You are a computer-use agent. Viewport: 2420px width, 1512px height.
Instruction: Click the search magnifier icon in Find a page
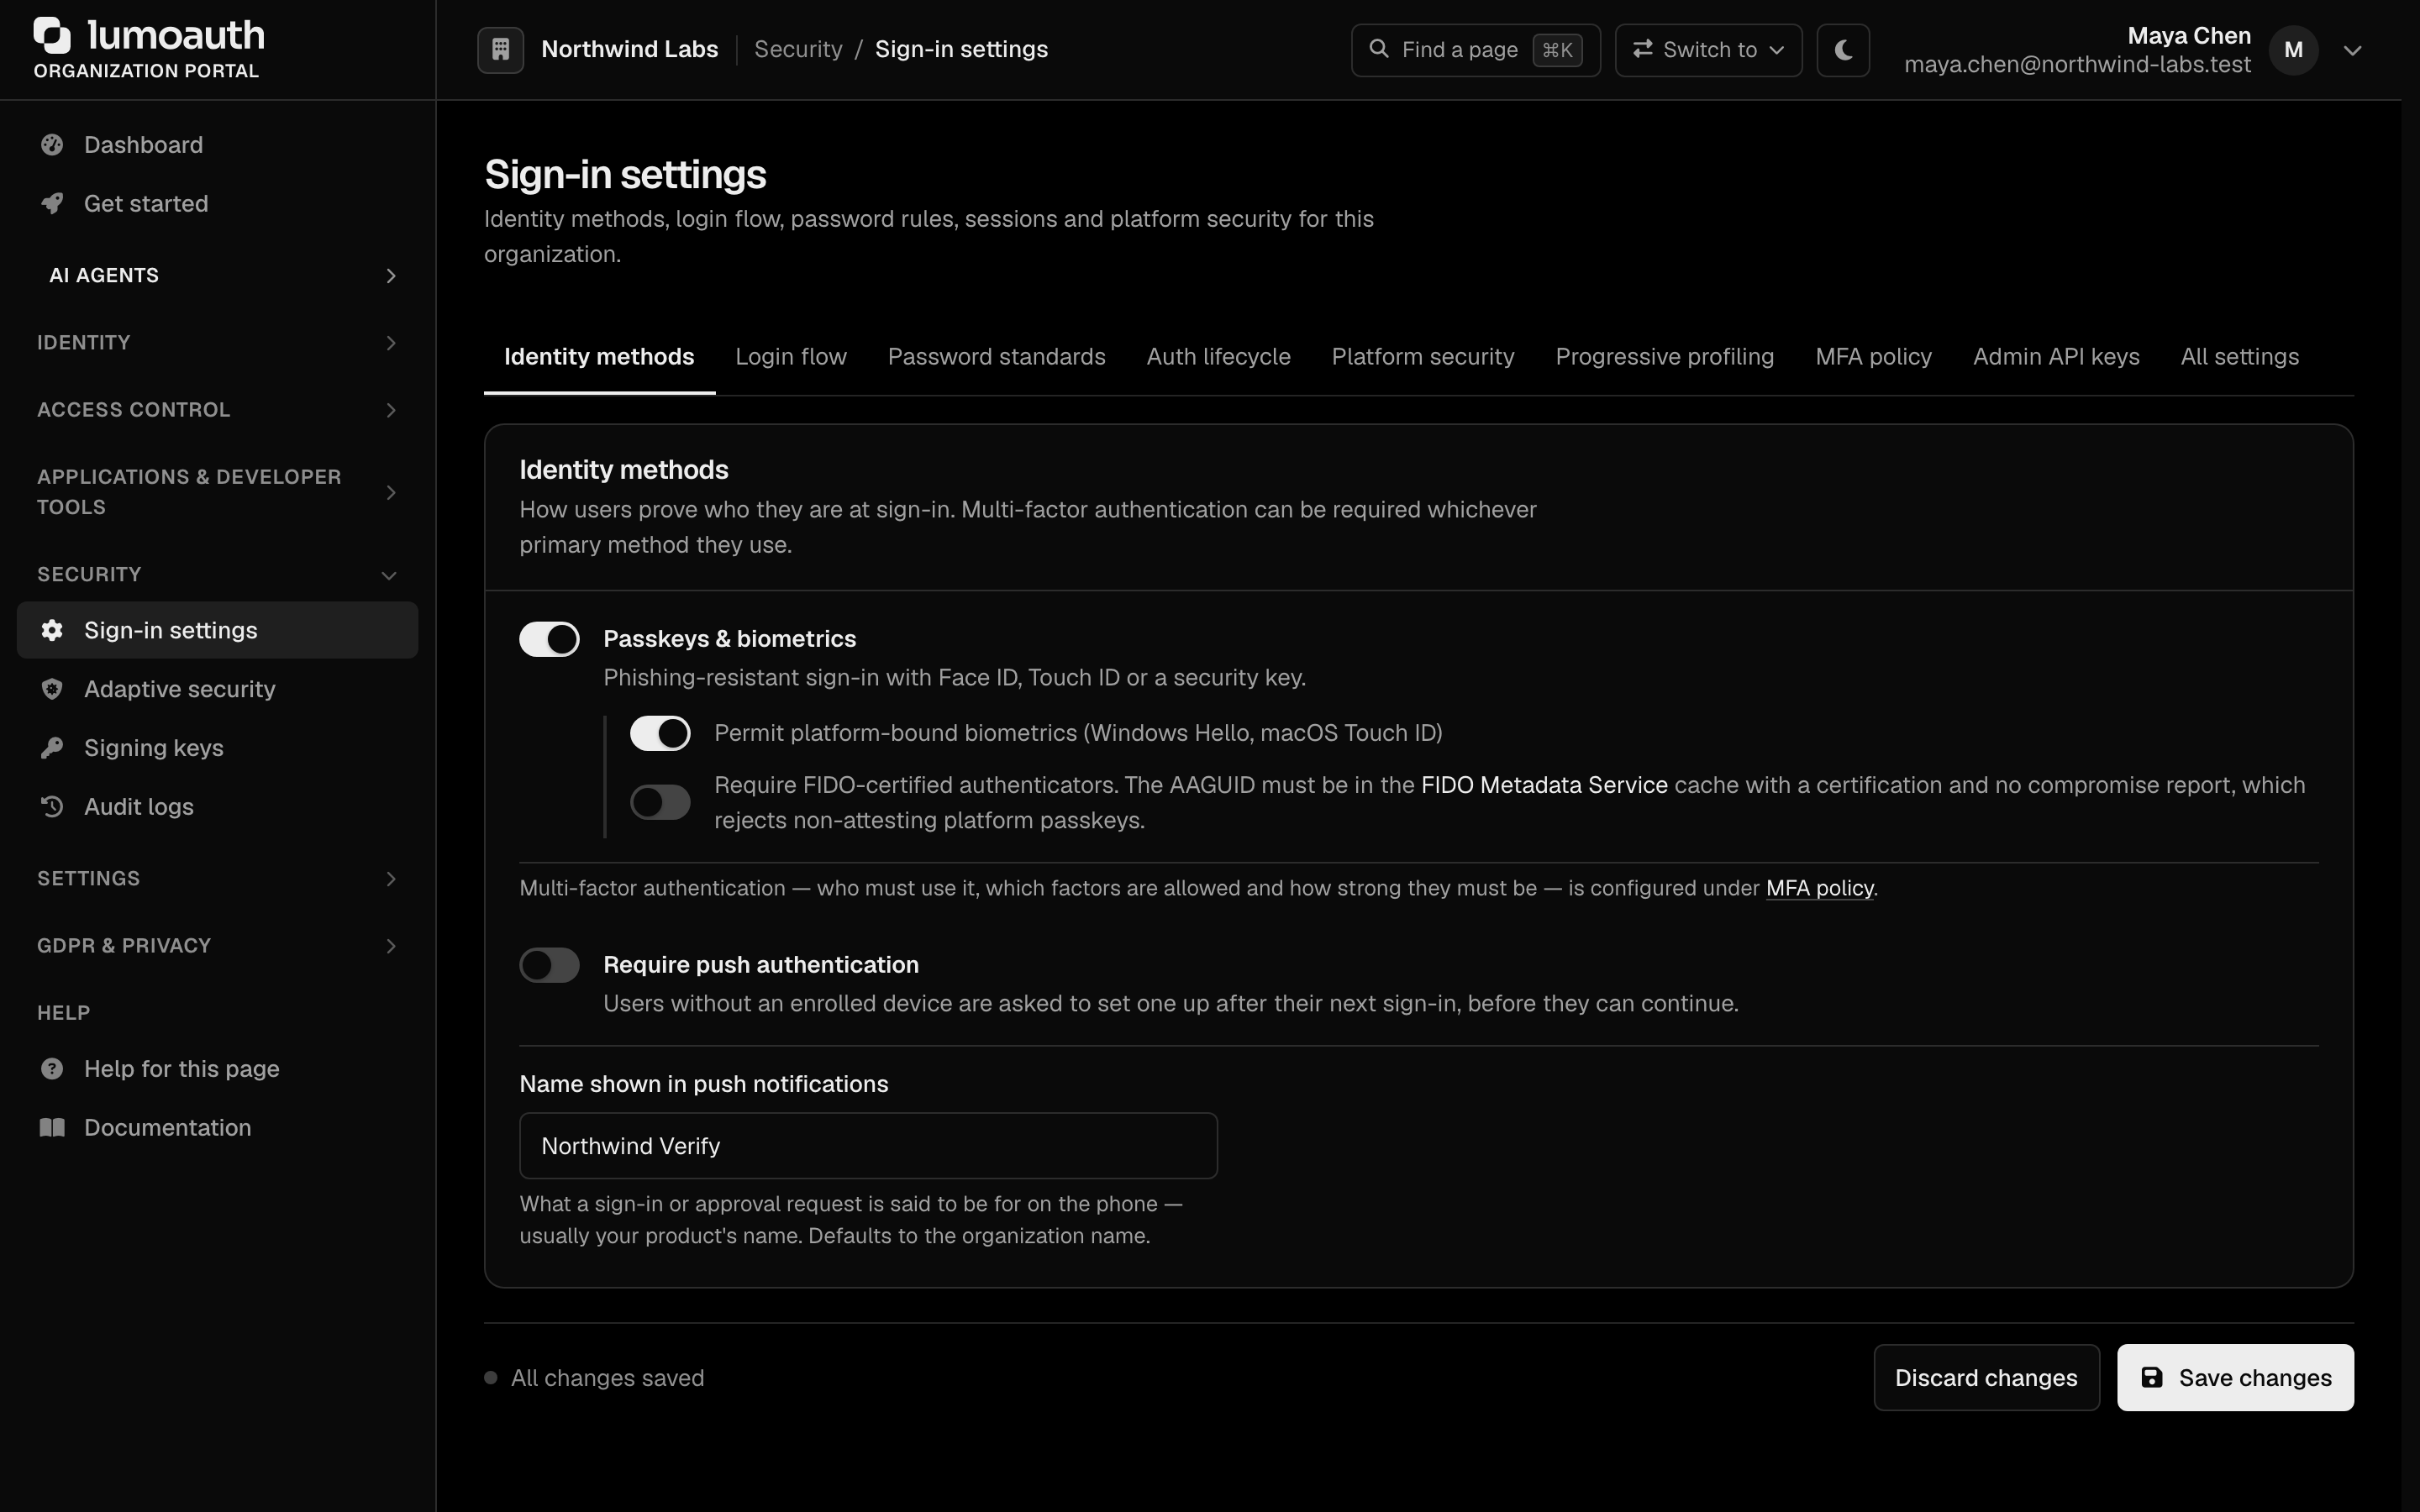tap(1378, 49)
